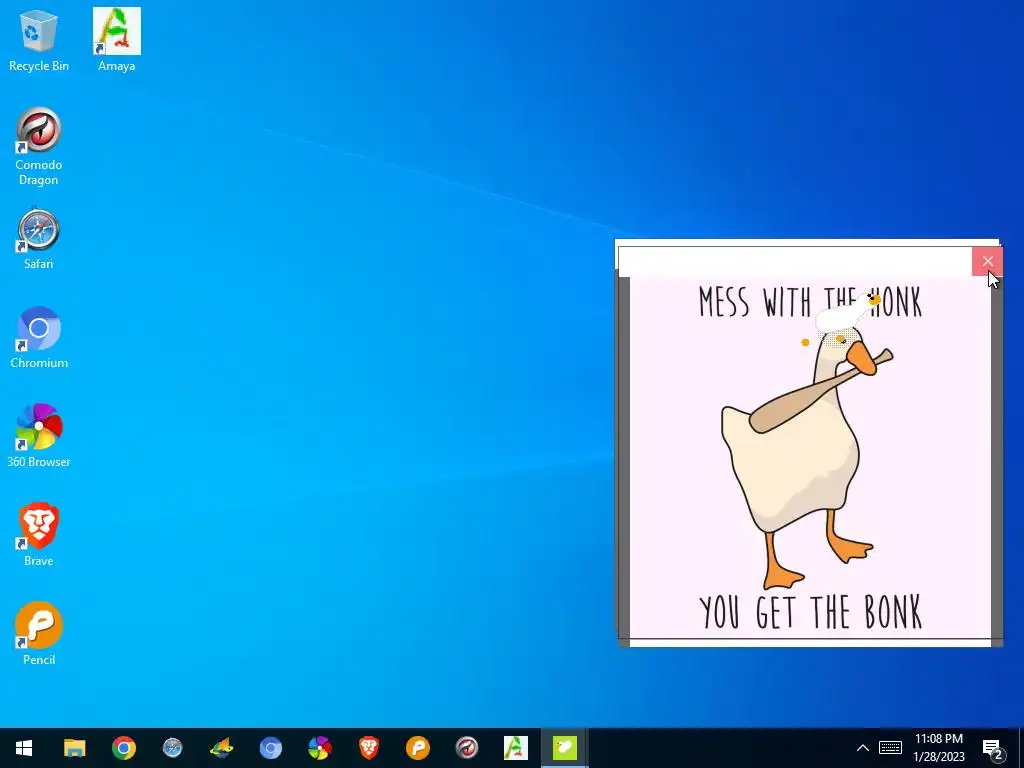Open the Windows Start menu
Viewport: 1024px width, 768px height.
pos(24,748)
